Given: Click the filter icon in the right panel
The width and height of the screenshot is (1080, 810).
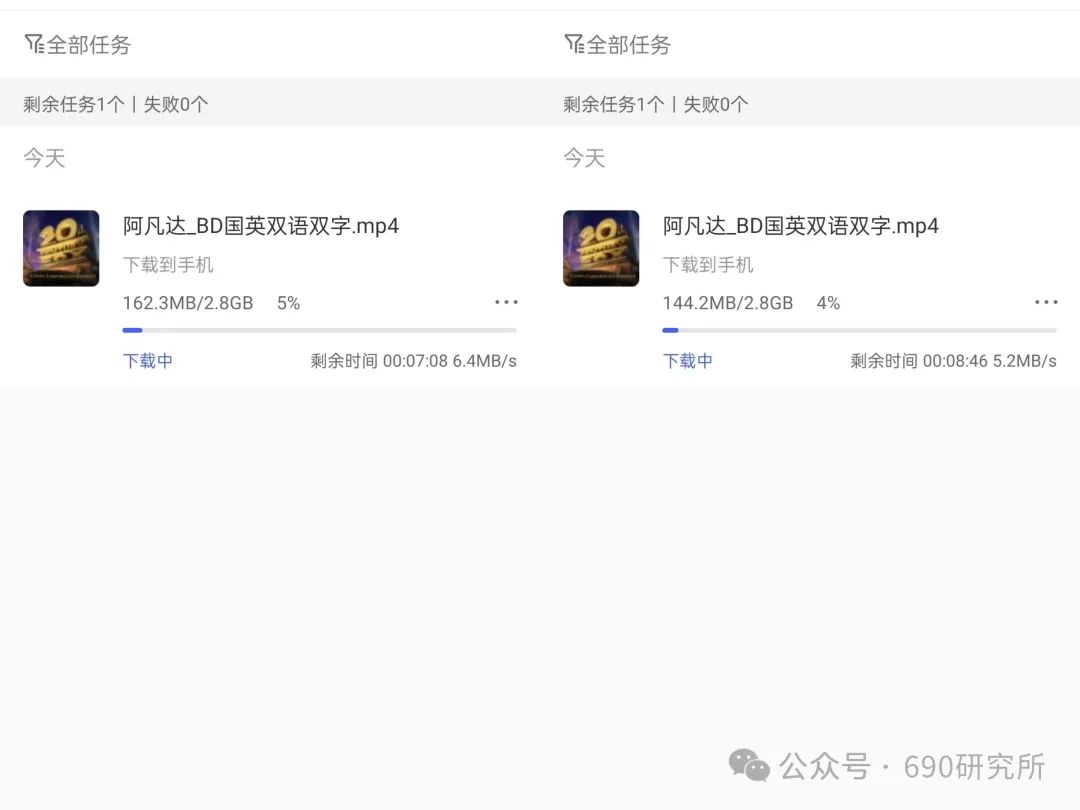Looking at the screenshot, I should tap(574, 44).
